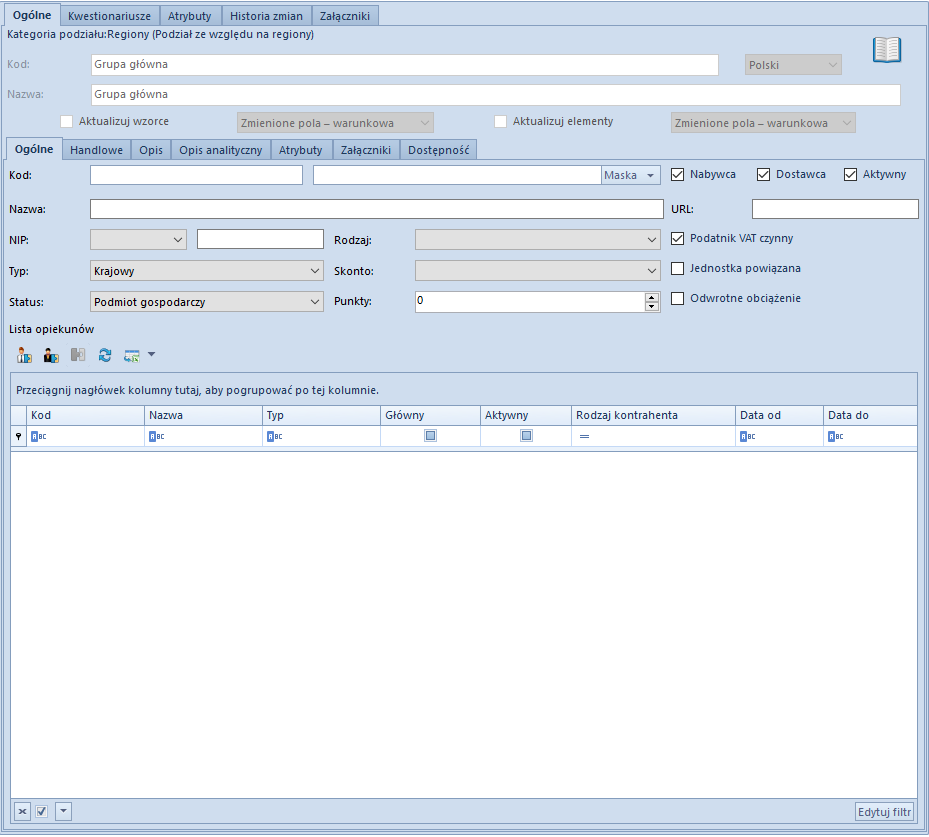Image resolution: width=929 pixels, height=837 pixels.
Task: Sort by the Nazwa column header
Action: coord(203,415)
